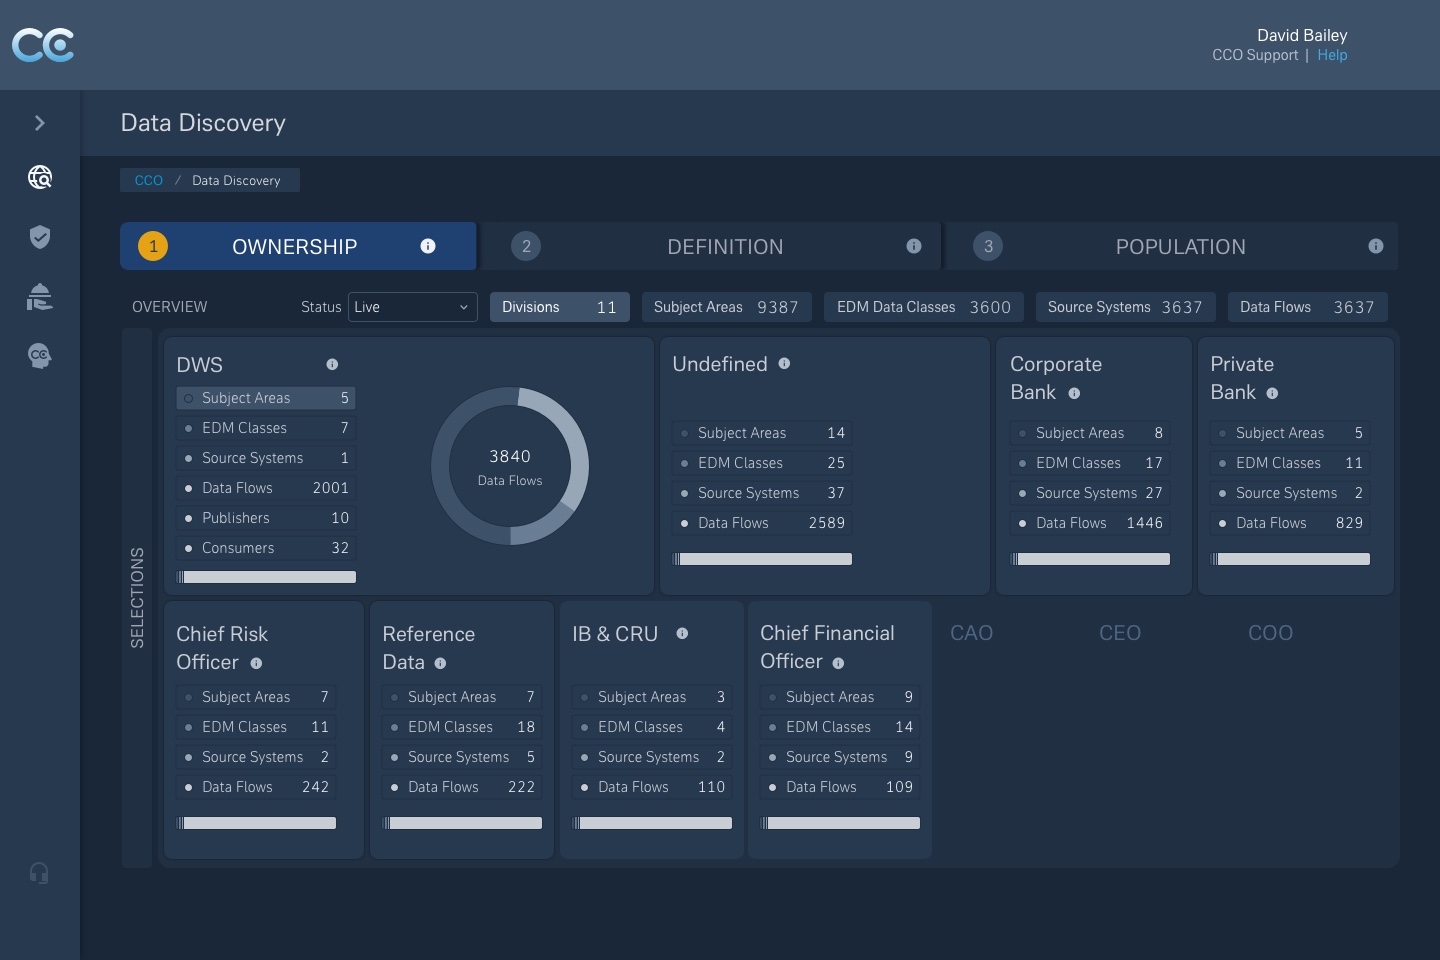The width and height of the screenshot is (1440, 960).
Task: Open the shield checkmark sidebar icon
Action: (x=40, y=237)
